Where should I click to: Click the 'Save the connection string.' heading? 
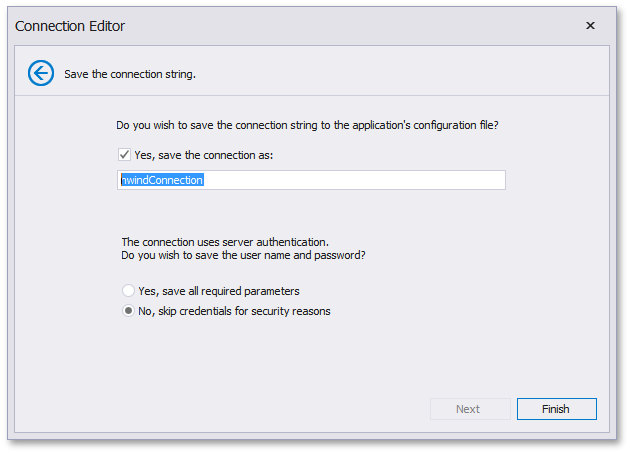pyautogui.click(x=130, y=74)
